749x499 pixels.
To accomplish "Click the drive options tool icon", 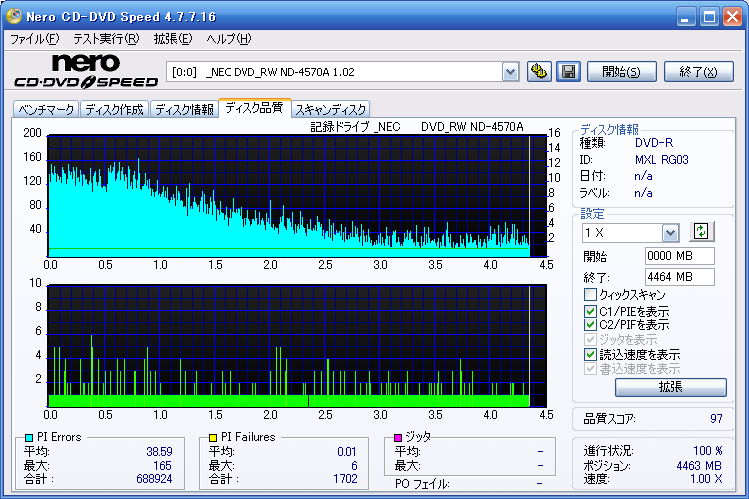I will [539, 72].
